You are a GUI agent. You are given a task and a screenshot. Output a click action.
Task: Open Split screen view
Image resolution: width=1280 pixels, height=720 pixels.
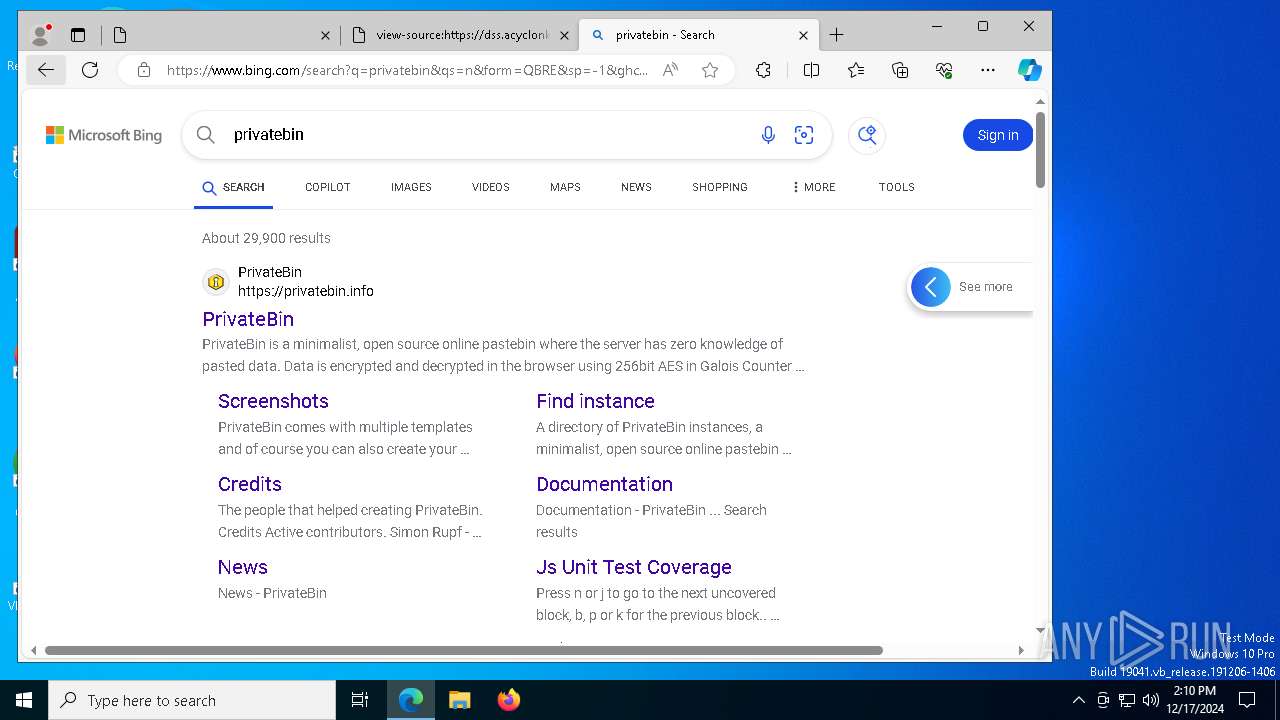(811, 70)
